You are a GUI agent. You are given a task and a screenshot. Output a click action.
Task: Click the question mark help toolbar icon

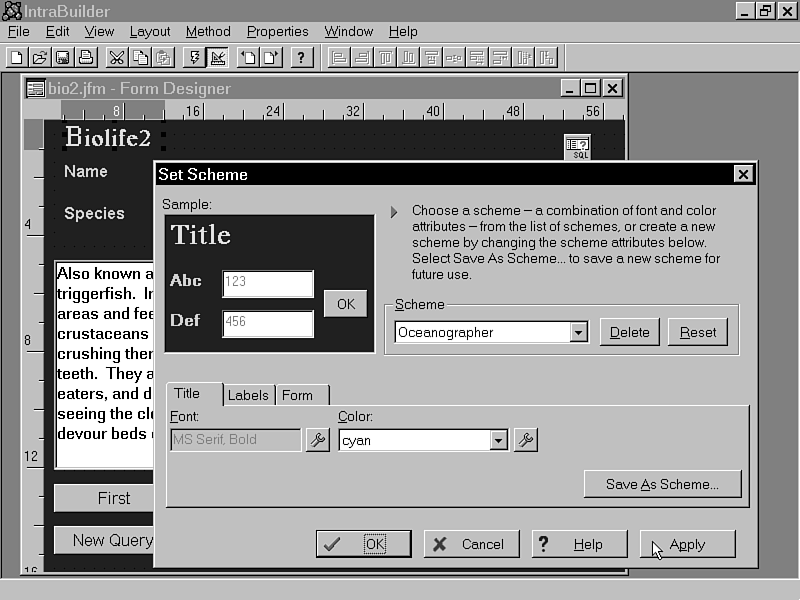302,57
